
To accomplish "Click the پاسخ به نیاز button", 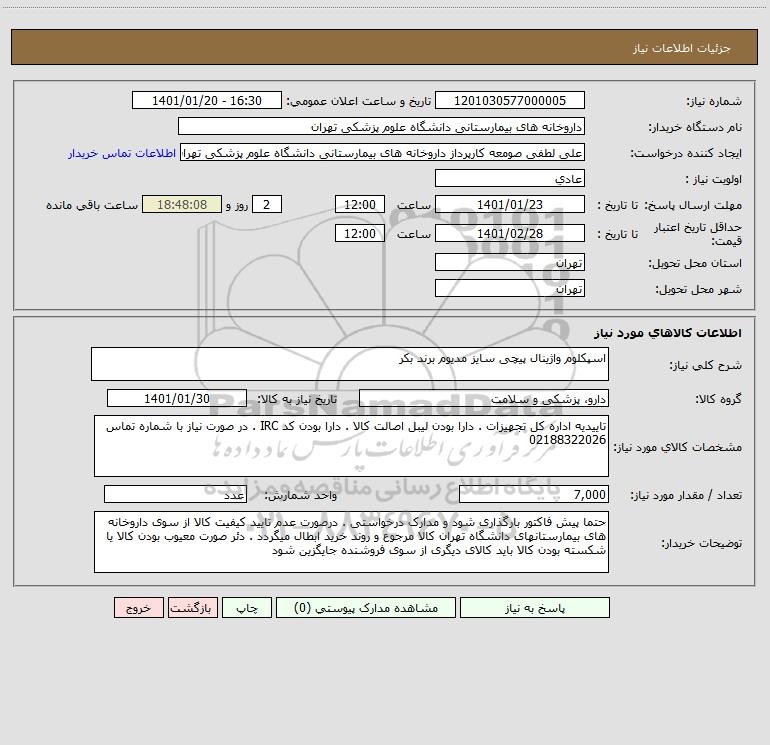I will tap(535, 607).
